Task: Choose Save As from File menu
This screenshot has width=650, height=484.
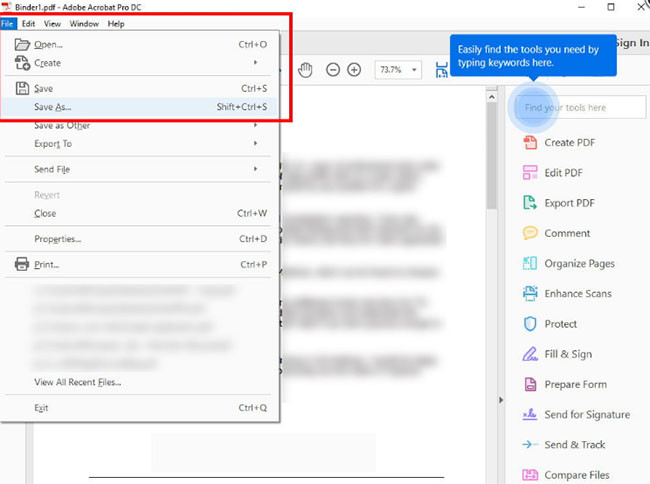Action: 52,107
